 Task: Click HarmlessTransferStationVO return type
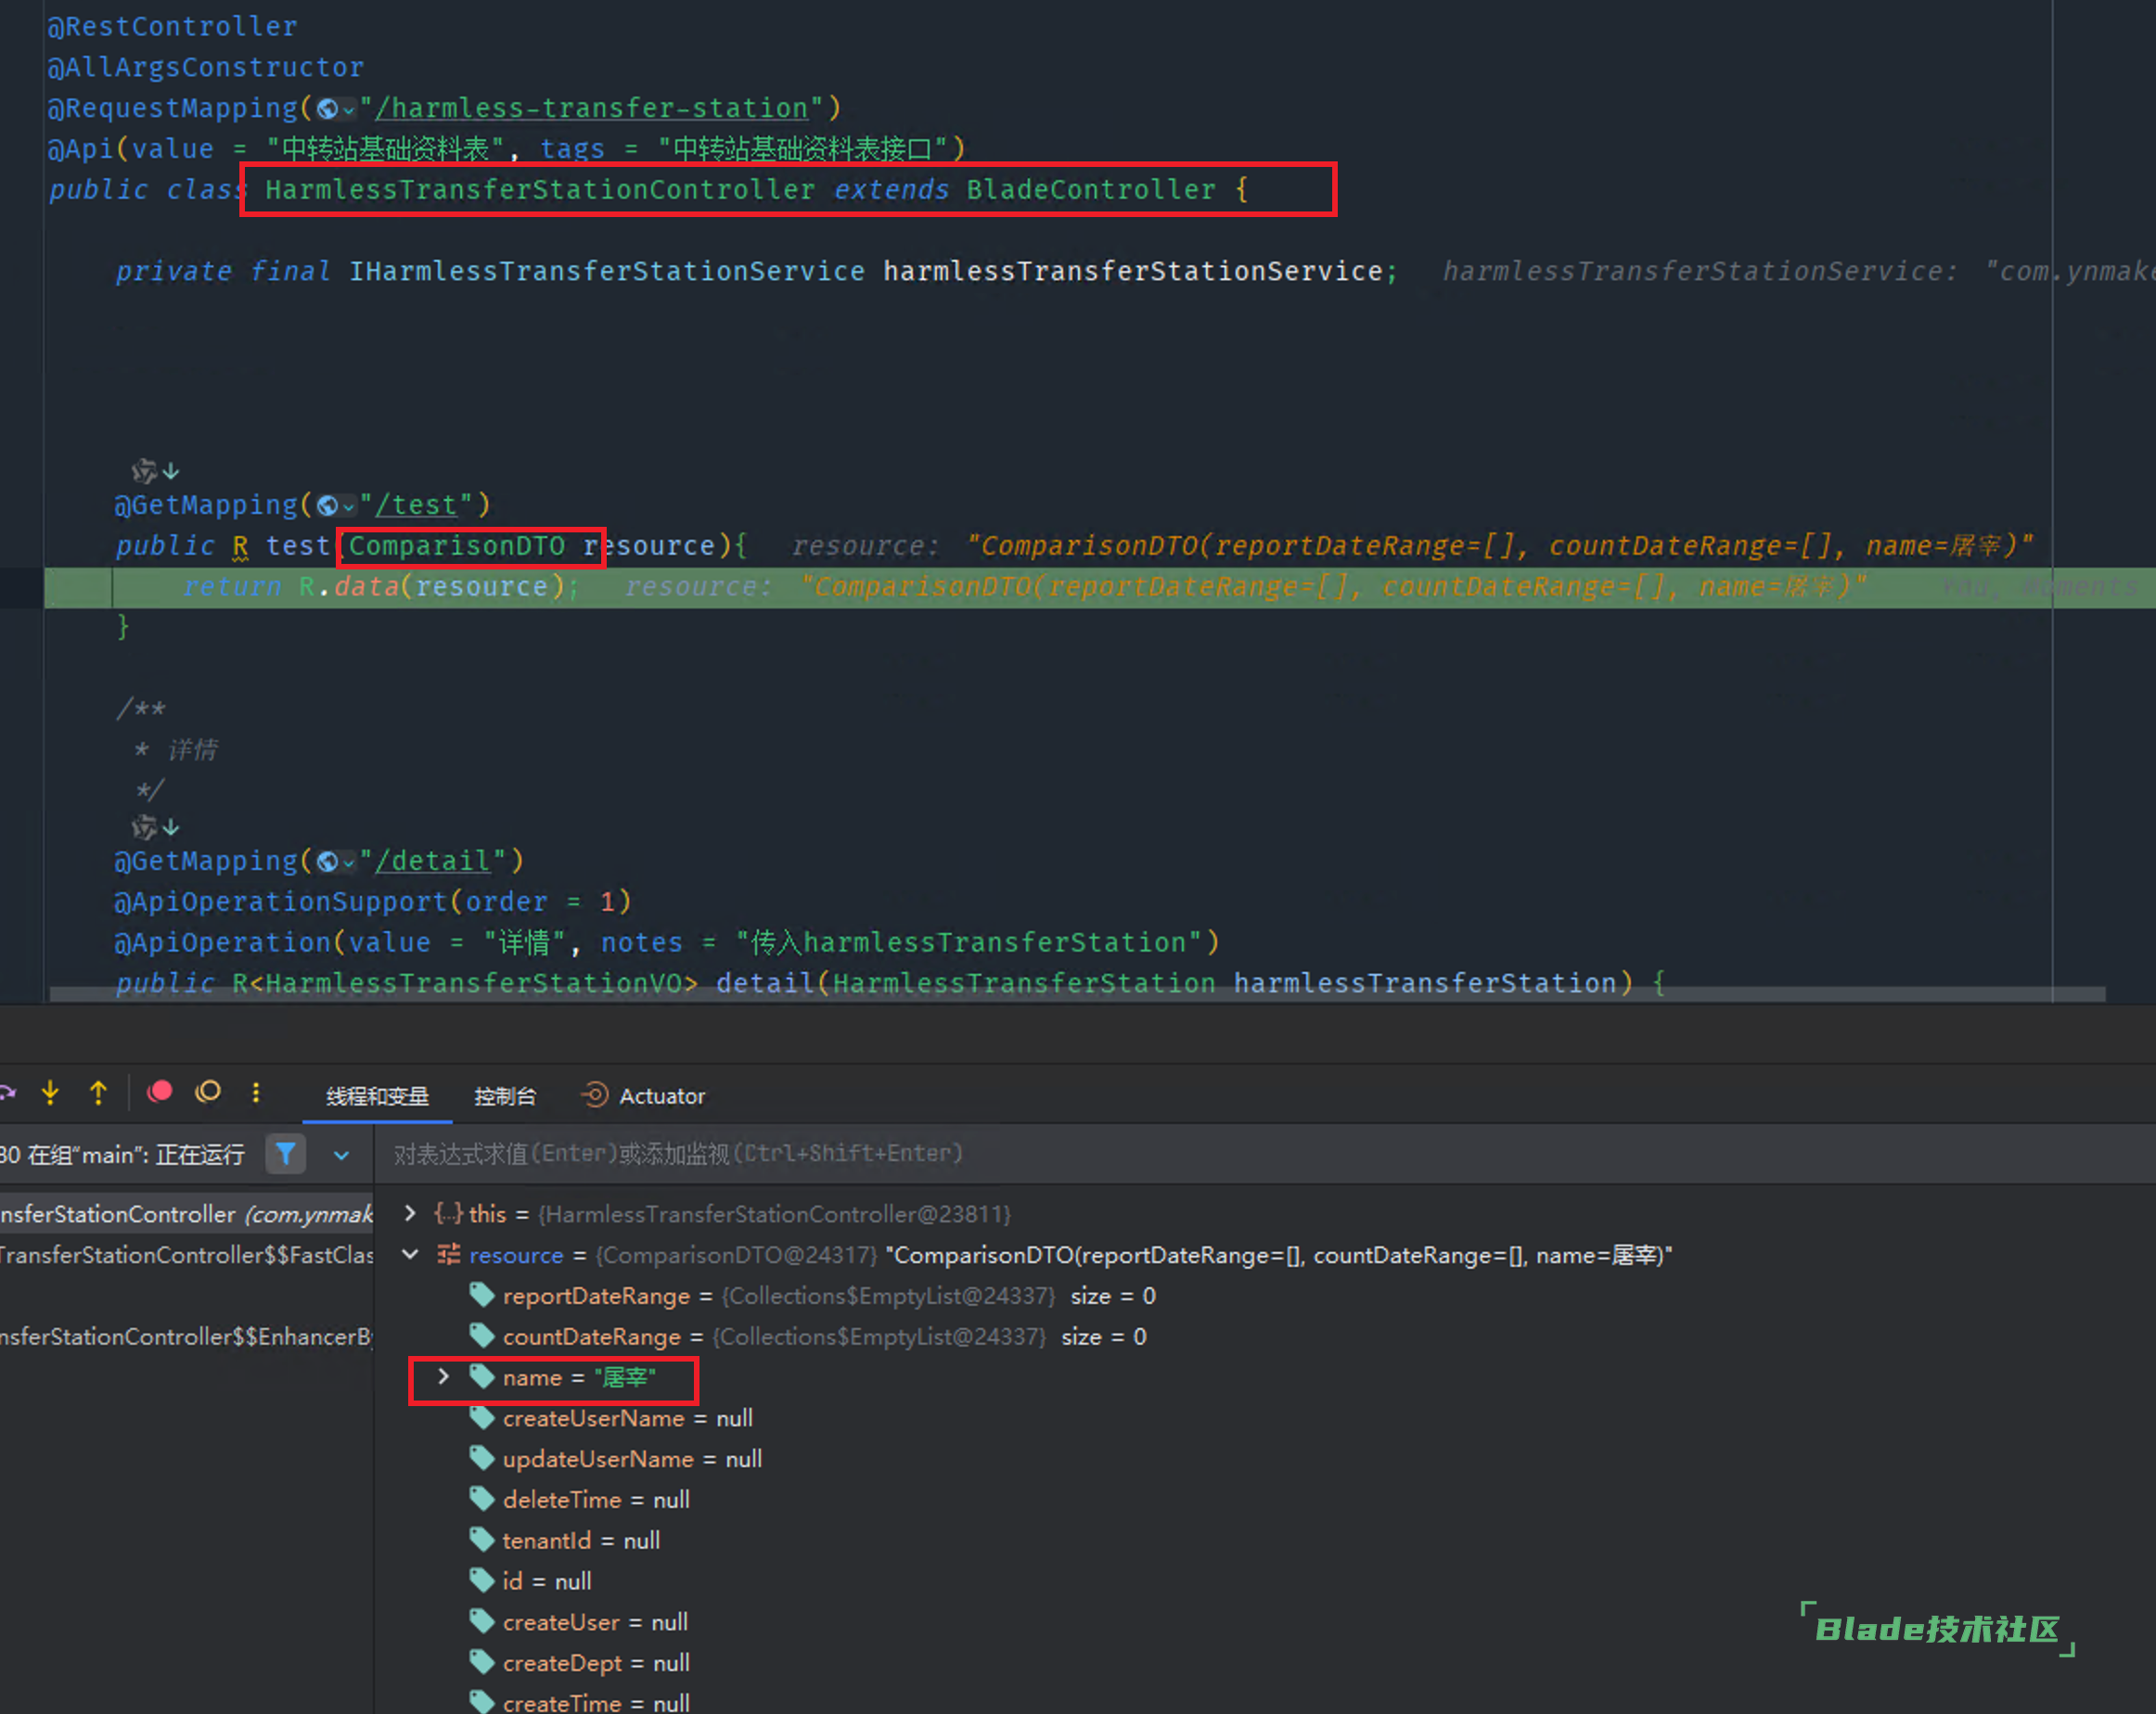tap(473, 983)
